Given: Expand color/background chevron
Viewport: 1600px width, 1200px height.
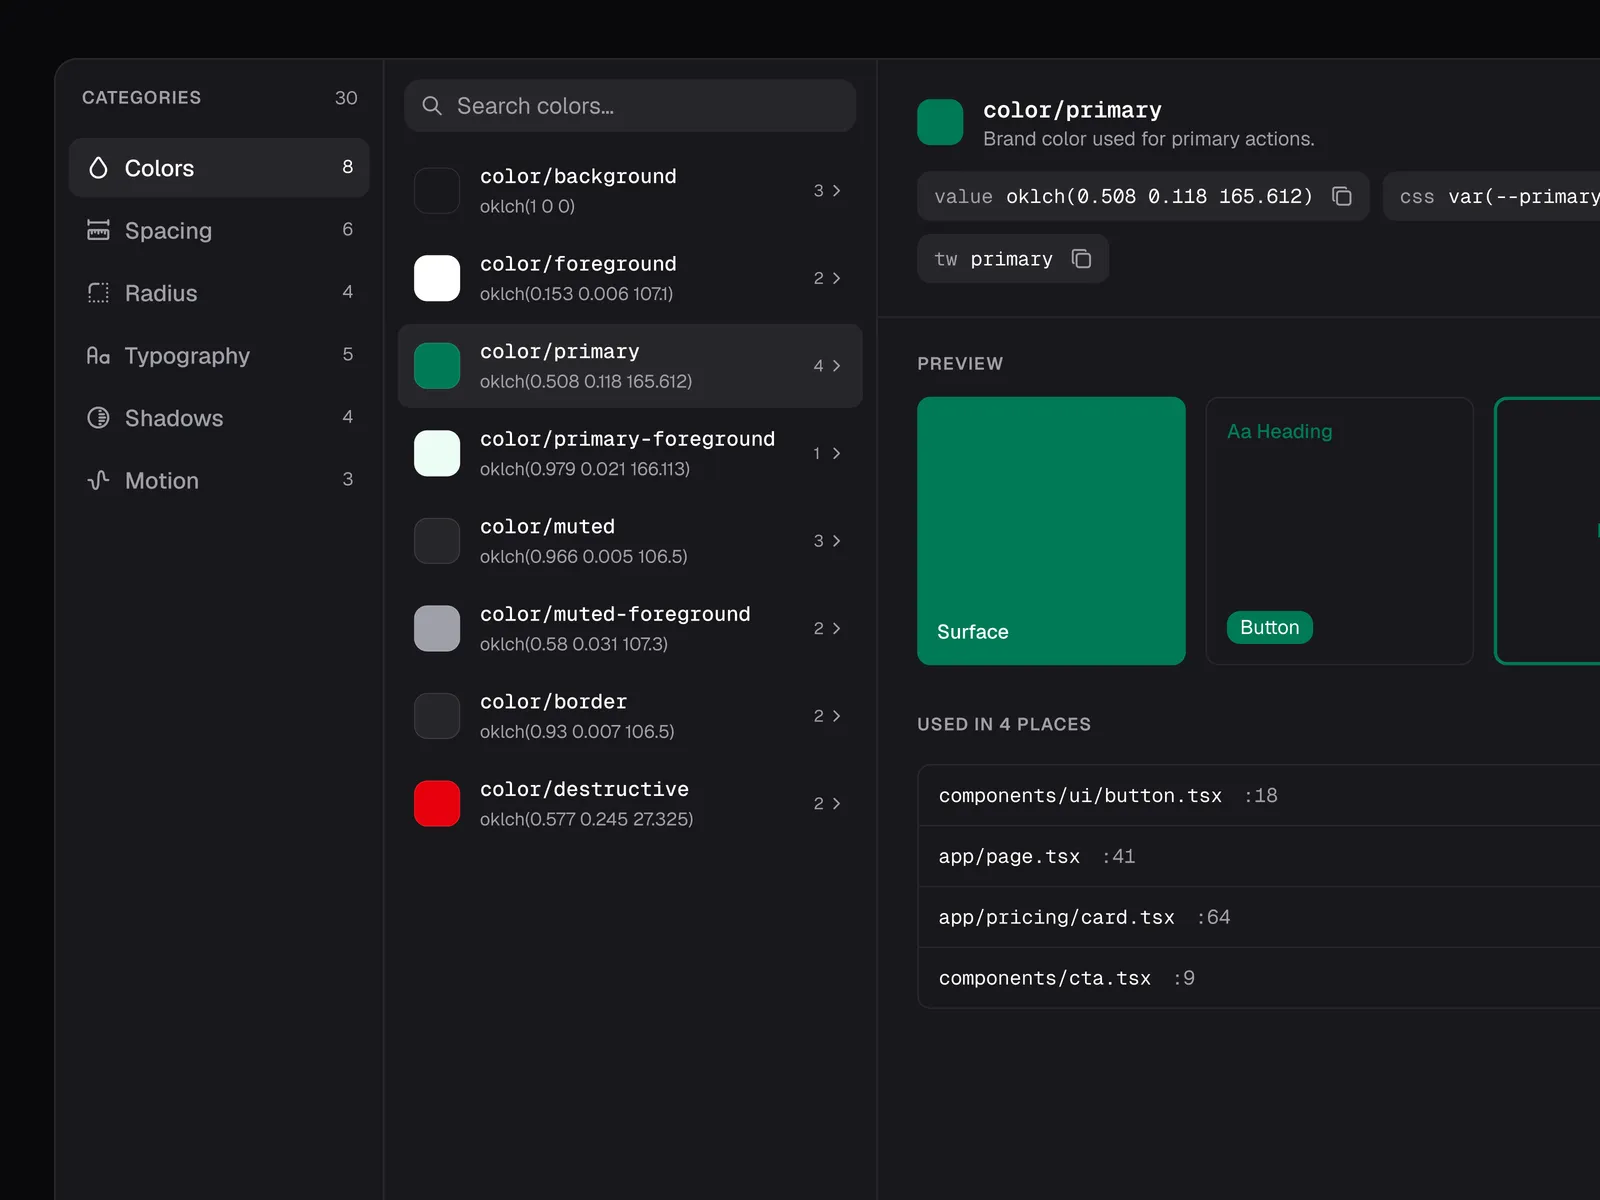Looking at the screenshot, I should [836, 190].
